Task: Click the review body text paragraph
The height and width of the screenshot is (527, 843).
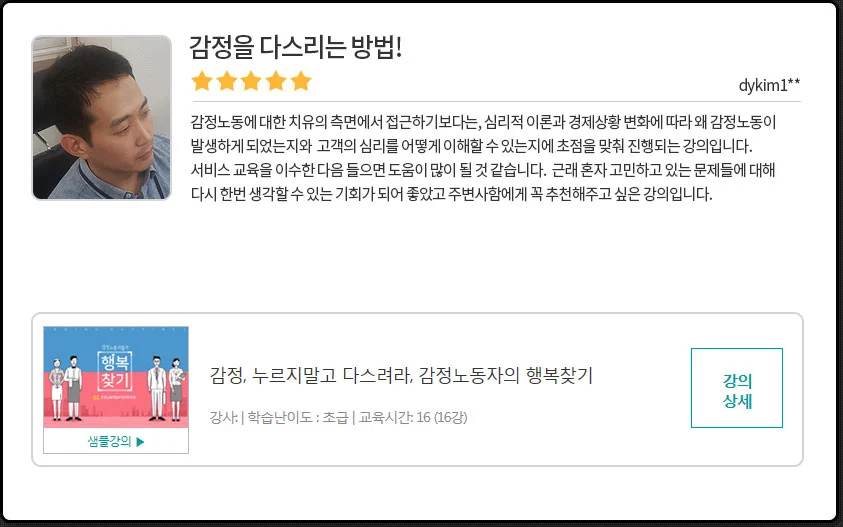Action: [483, 158]
